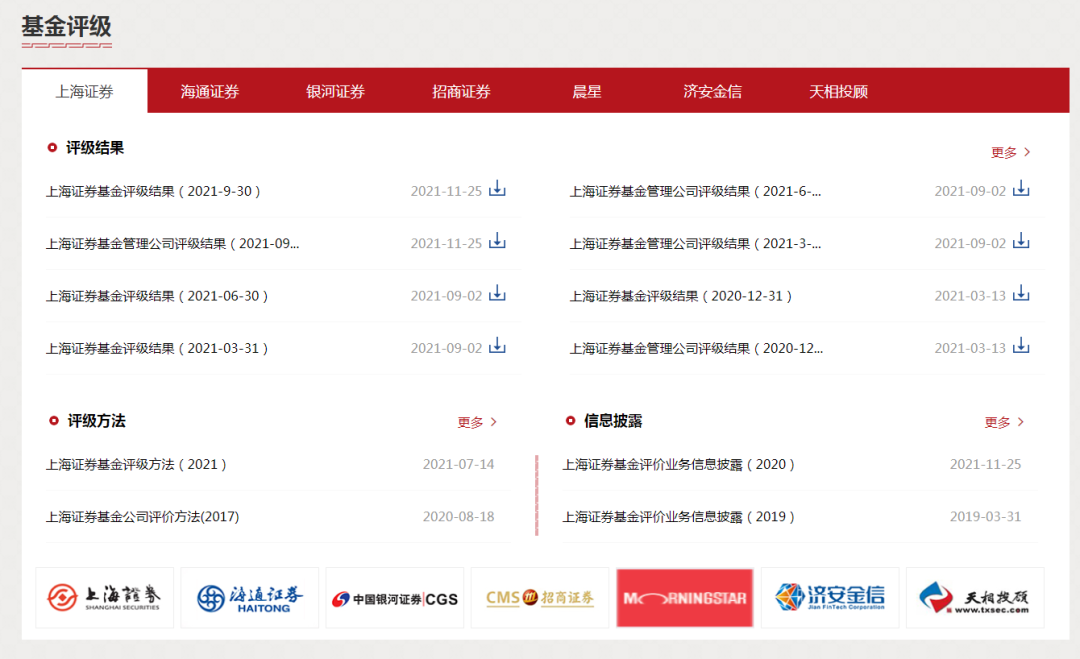Screen dimensions: 1080x659
Task: Open the 天相投顾 tab
Action: pyautogui.click(x=838, y=91)
